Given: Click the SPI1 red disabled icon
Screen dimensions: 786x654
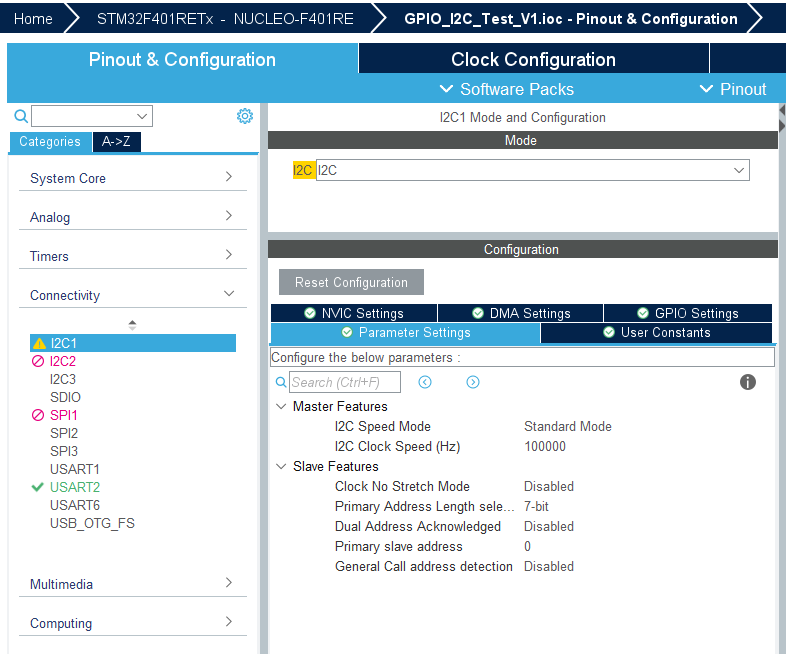Looking at the screenshot, I should (38, 415).
